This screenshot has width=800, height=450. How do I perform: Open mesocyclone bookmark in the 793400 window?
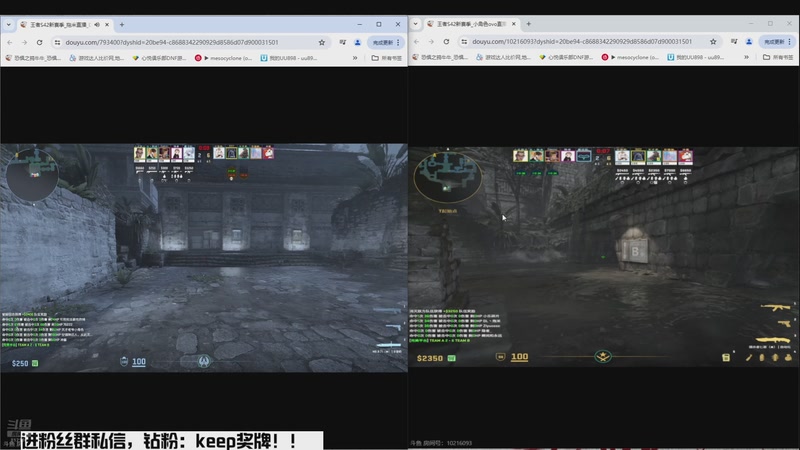(x=223, y=58)
